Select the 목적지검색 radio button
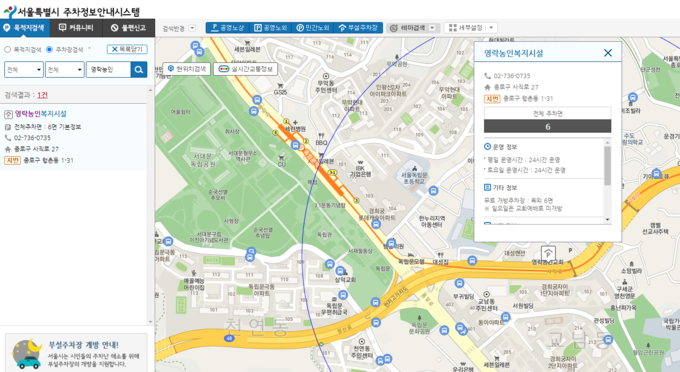Screen dimensions: 680x372 click(7, 49)
